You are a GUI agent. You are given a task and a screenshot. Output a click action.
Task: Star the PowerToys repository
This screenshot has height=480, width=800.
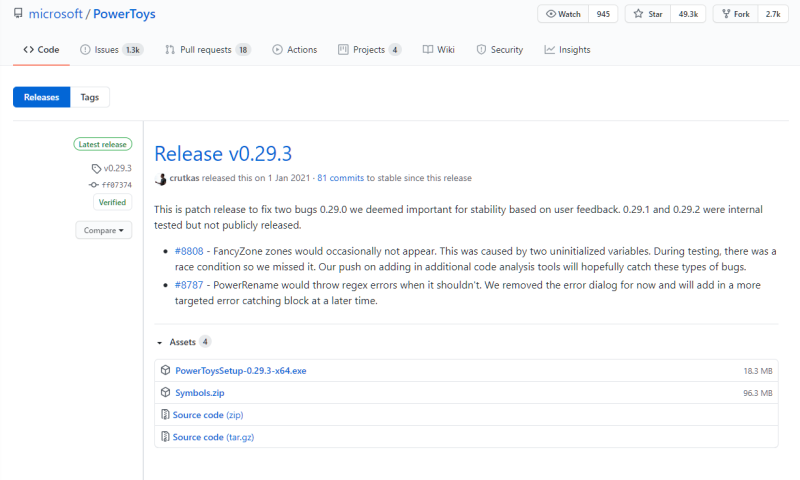tap(648, 14)
